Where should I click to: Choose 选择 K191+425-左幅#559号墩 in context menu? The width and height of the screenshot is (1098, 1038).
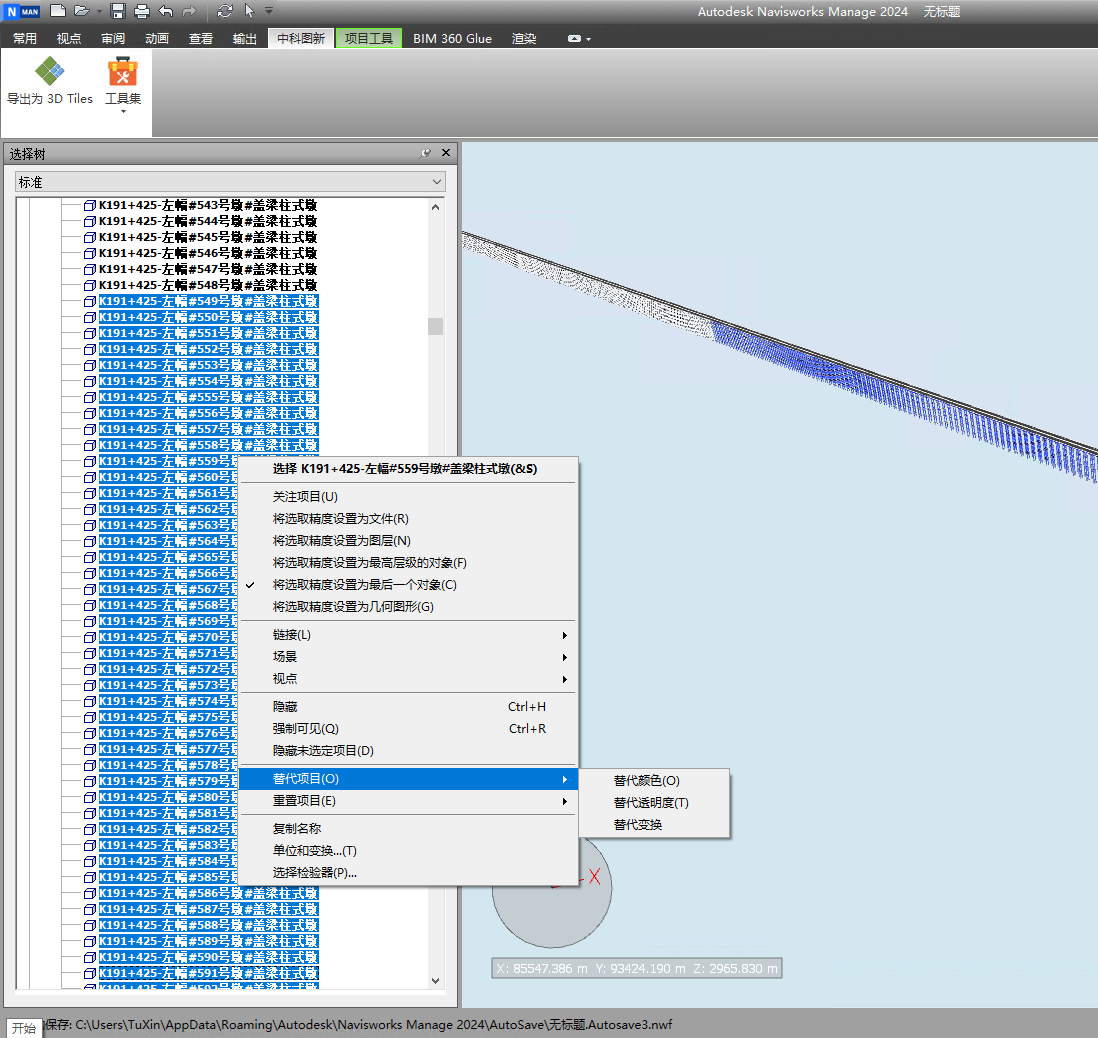(x=408, y=469)
